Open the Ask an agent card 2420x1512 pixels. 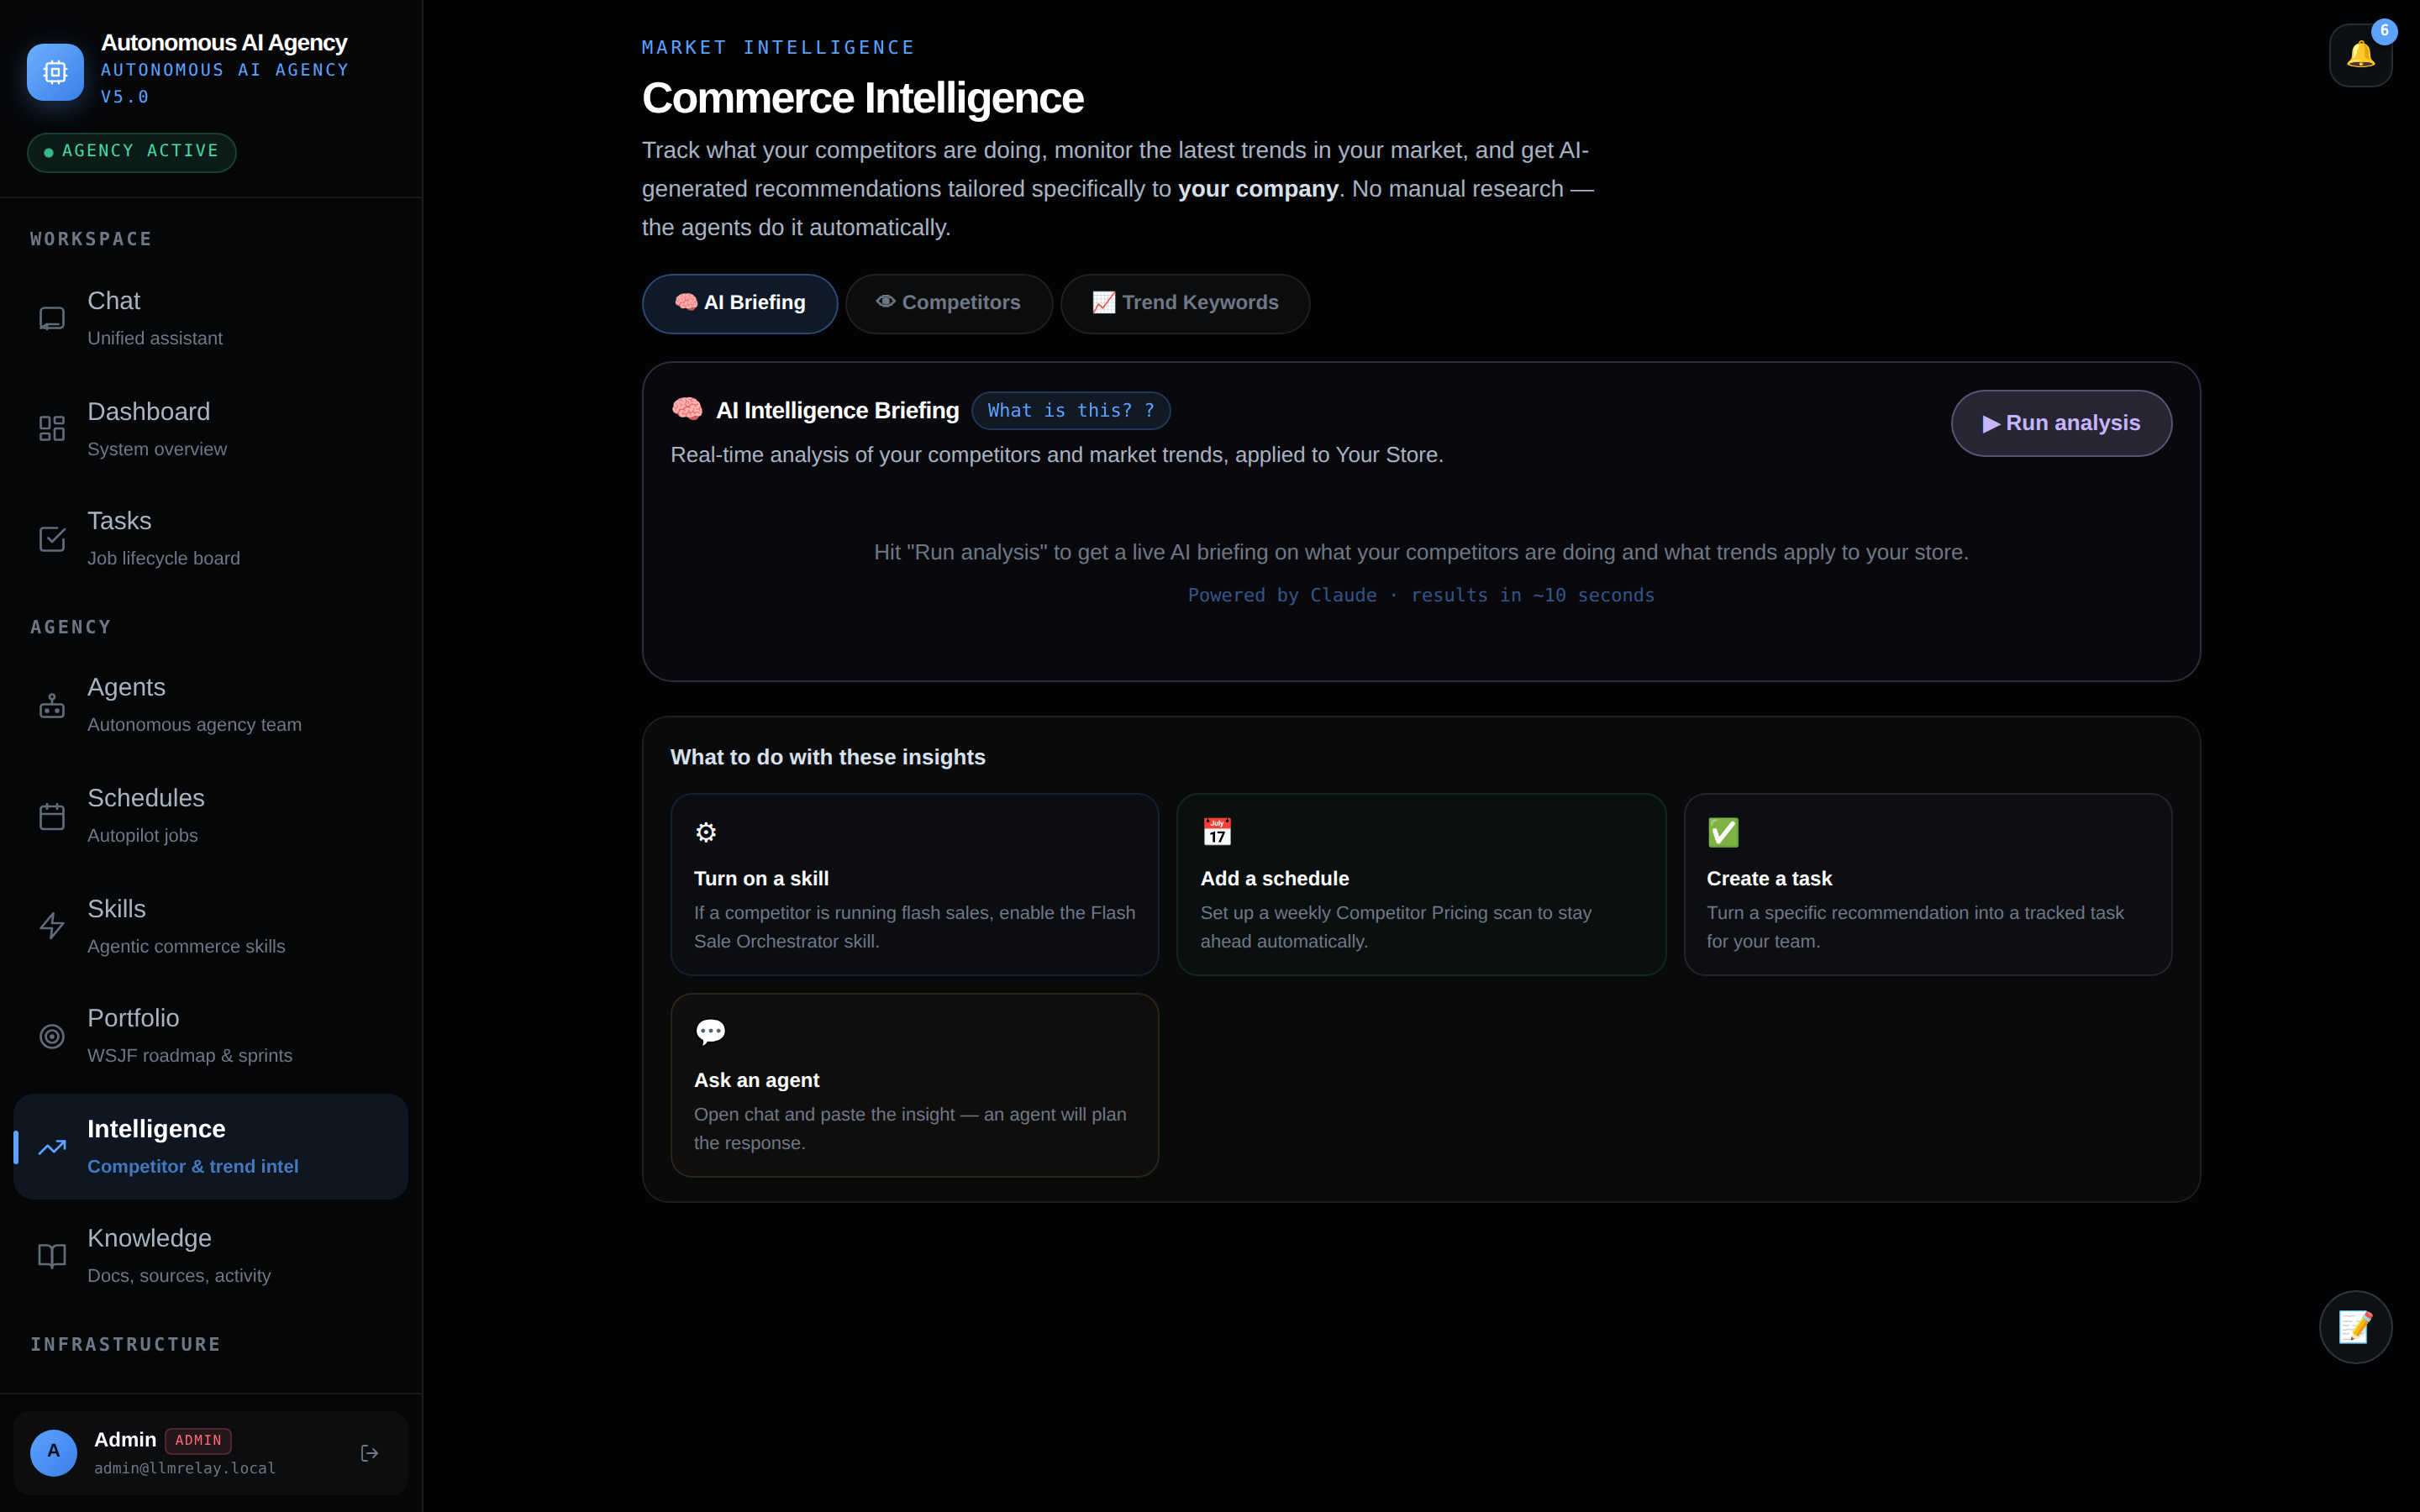pyautogui.click(x=914, y=1085)
